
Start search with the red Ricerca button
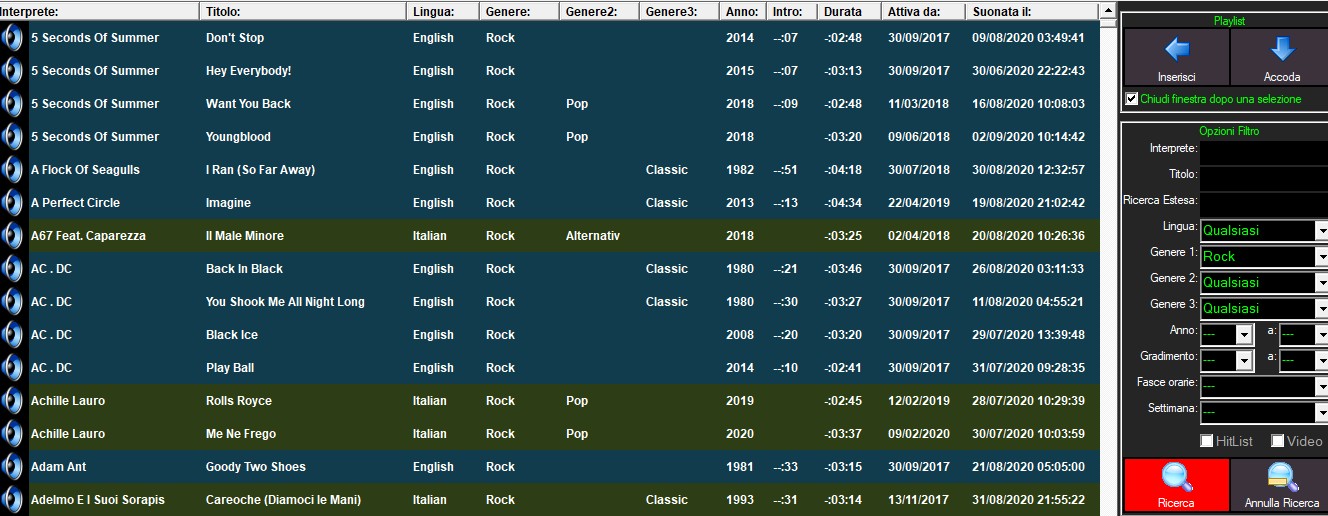[x=1176, y=486]
